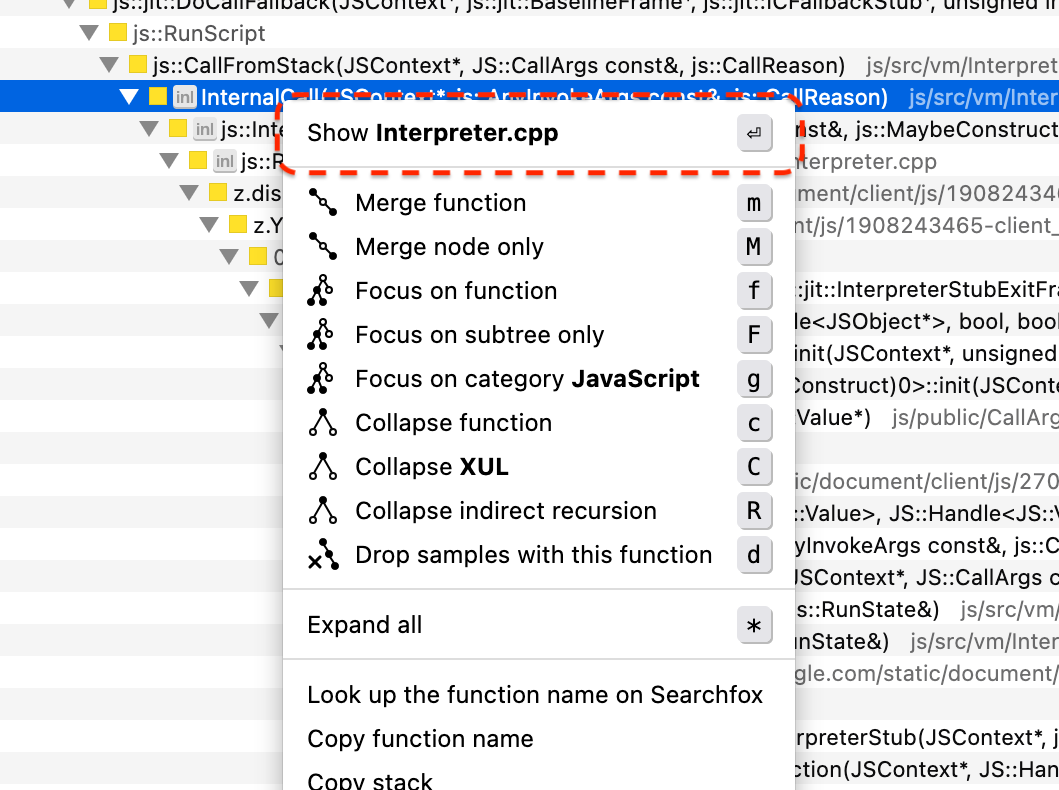Click the Focus on category JavaScript icon
The height and width of the screenshot is (790, 1059).
pyautogui.click(x=321, y=379)
